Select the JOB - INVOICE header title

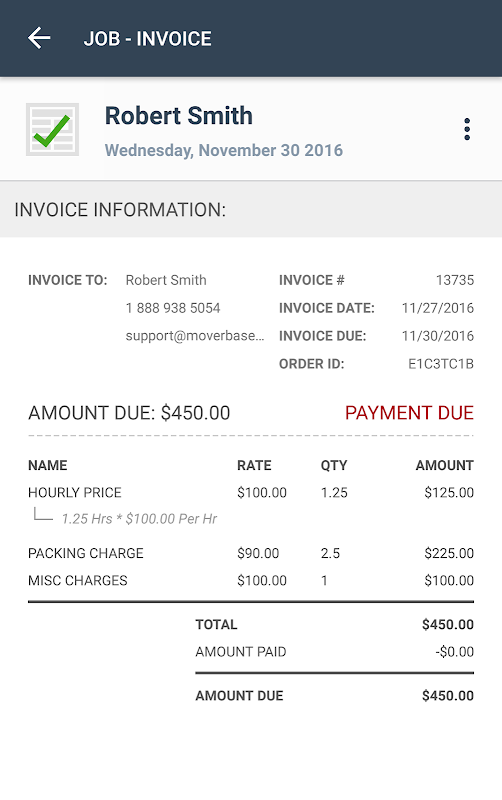tap(147, 39)
